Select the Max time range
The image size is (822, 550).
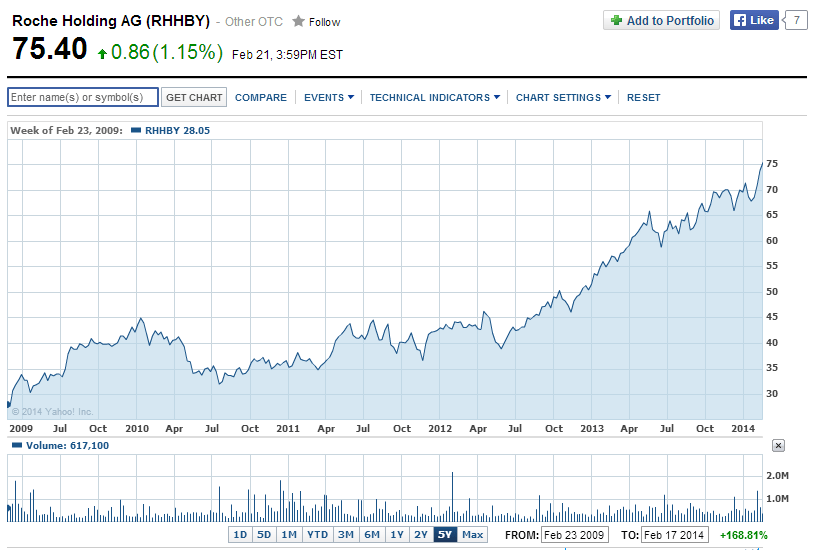(472, 535)
